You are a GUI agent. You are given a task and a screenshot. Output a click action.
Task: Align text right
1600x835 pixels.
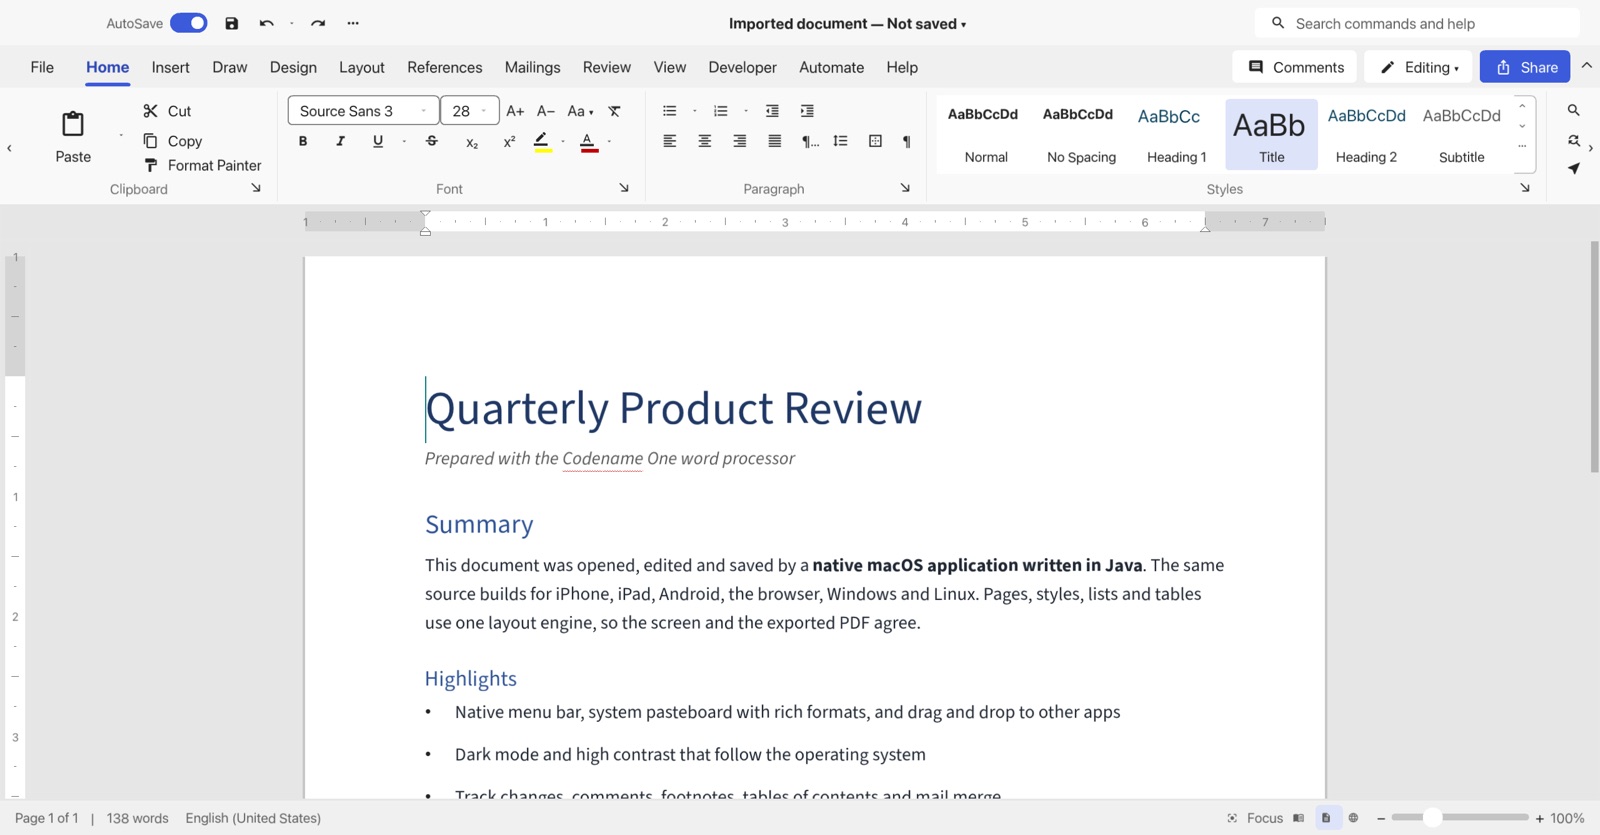coord(740,142)
